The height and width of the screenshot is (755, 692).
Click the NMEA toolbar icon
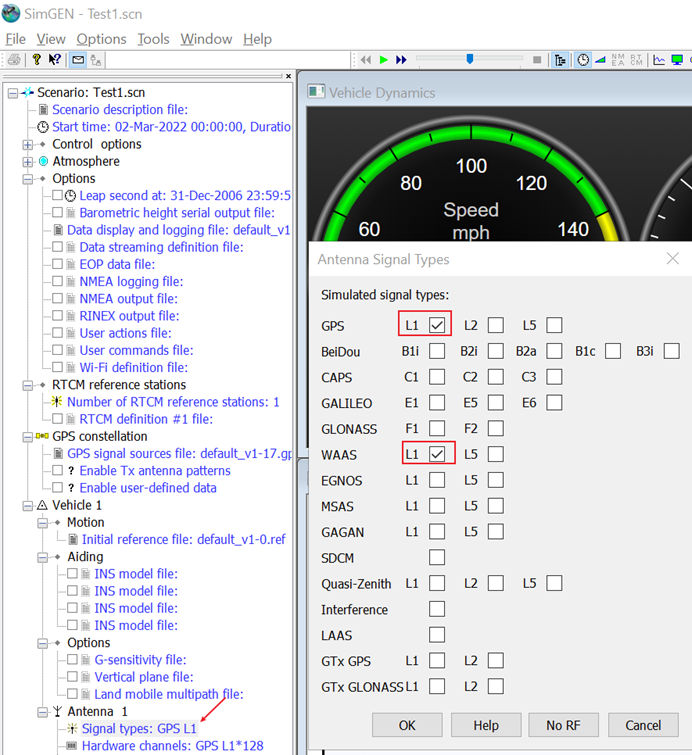[618, 60]
